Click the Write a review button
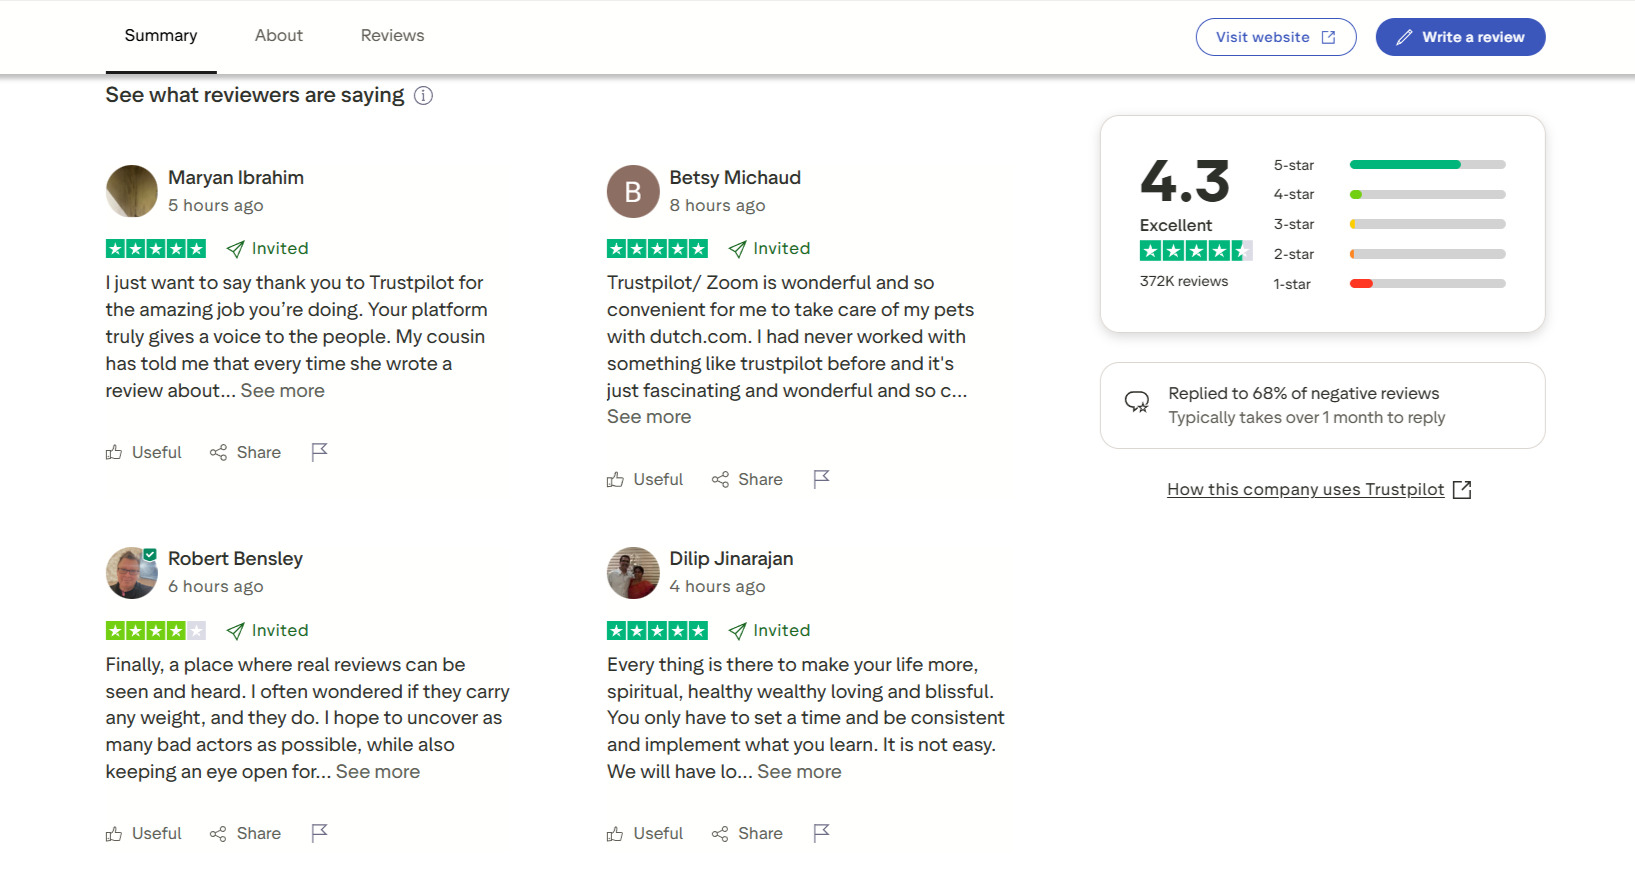The width and height of the screenshot is (1635, 876). [1460, 37]
